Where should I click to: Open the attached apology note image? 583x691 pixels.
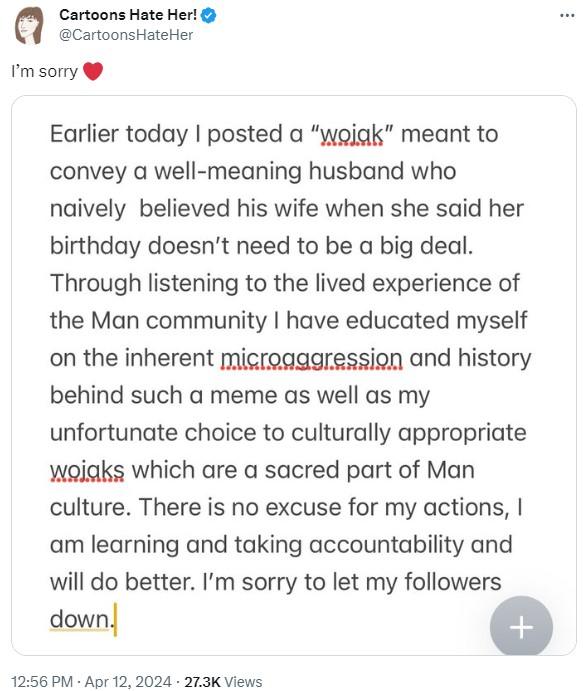(293, 375)
